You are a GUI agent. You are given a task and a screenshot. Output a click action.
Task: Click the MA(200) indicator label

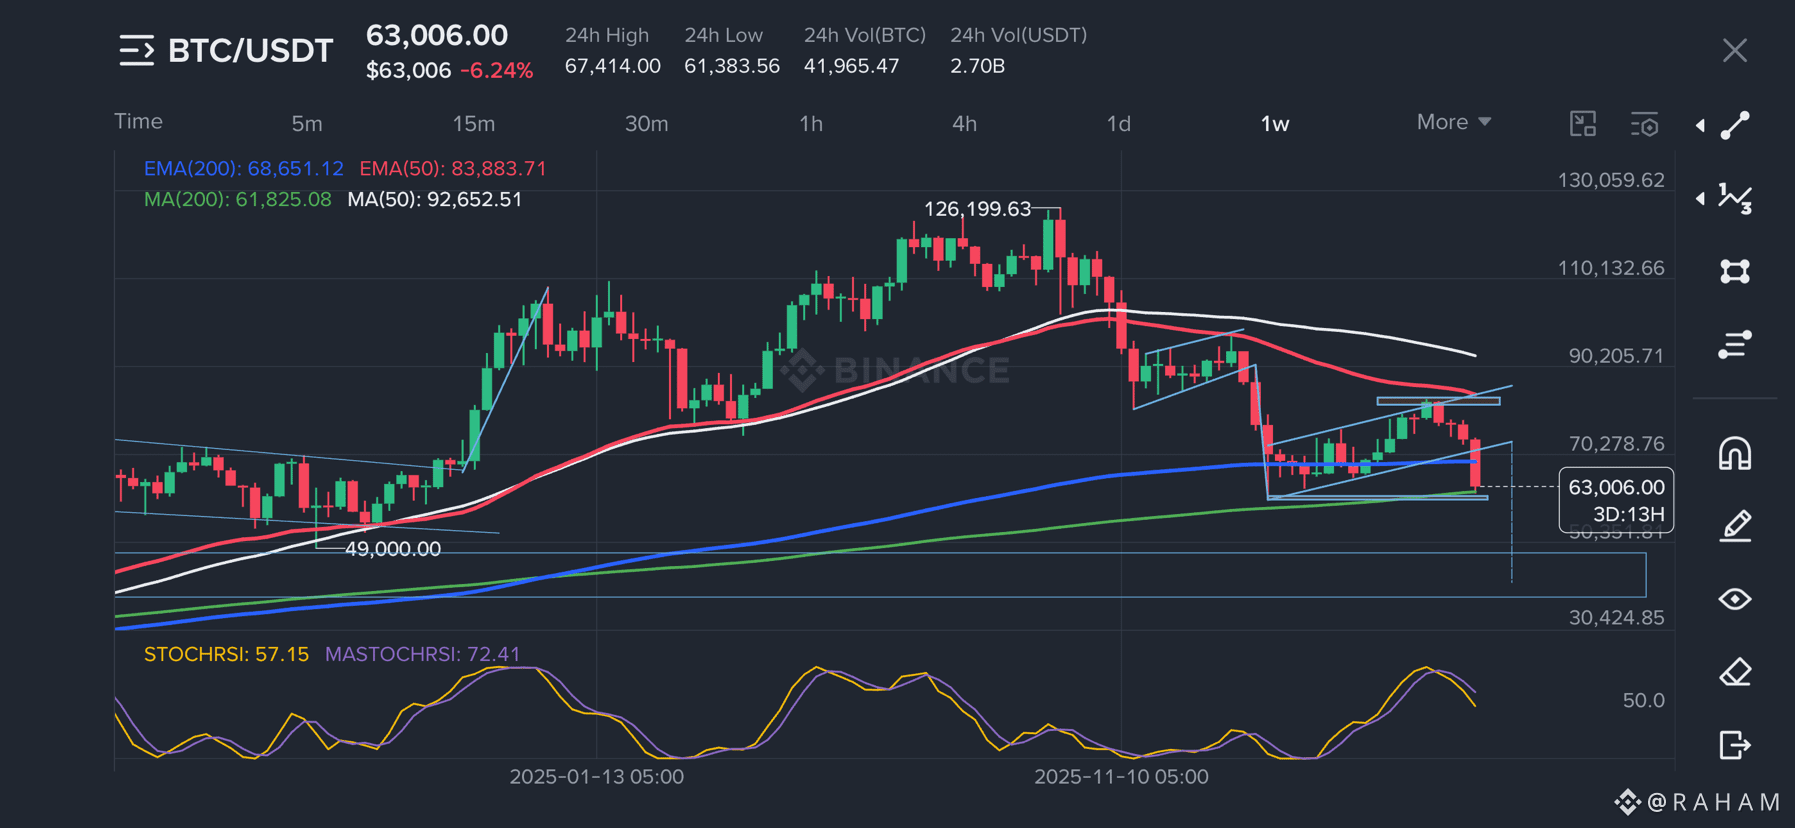(x=237, y=199)
